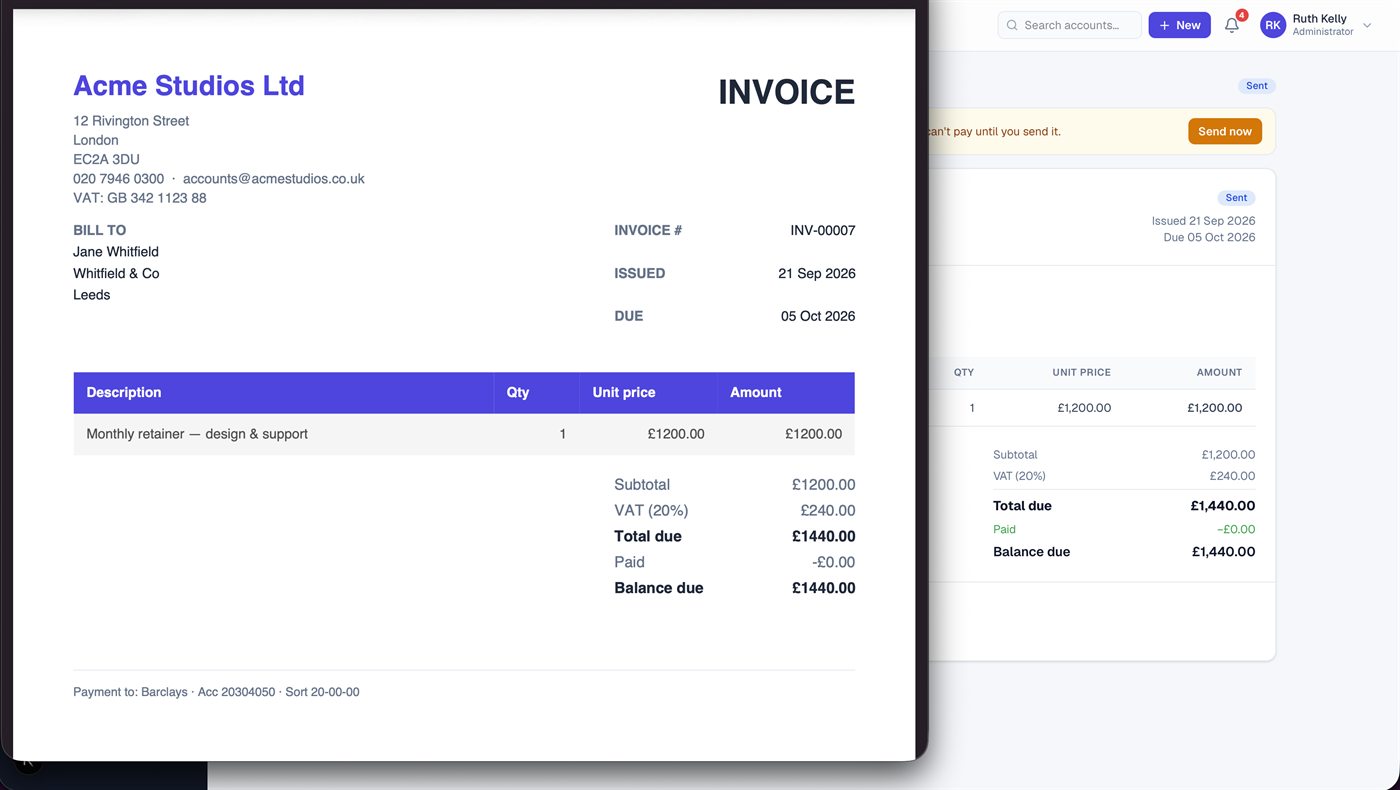Click the preview Paid label

click(x=629, y=562)
